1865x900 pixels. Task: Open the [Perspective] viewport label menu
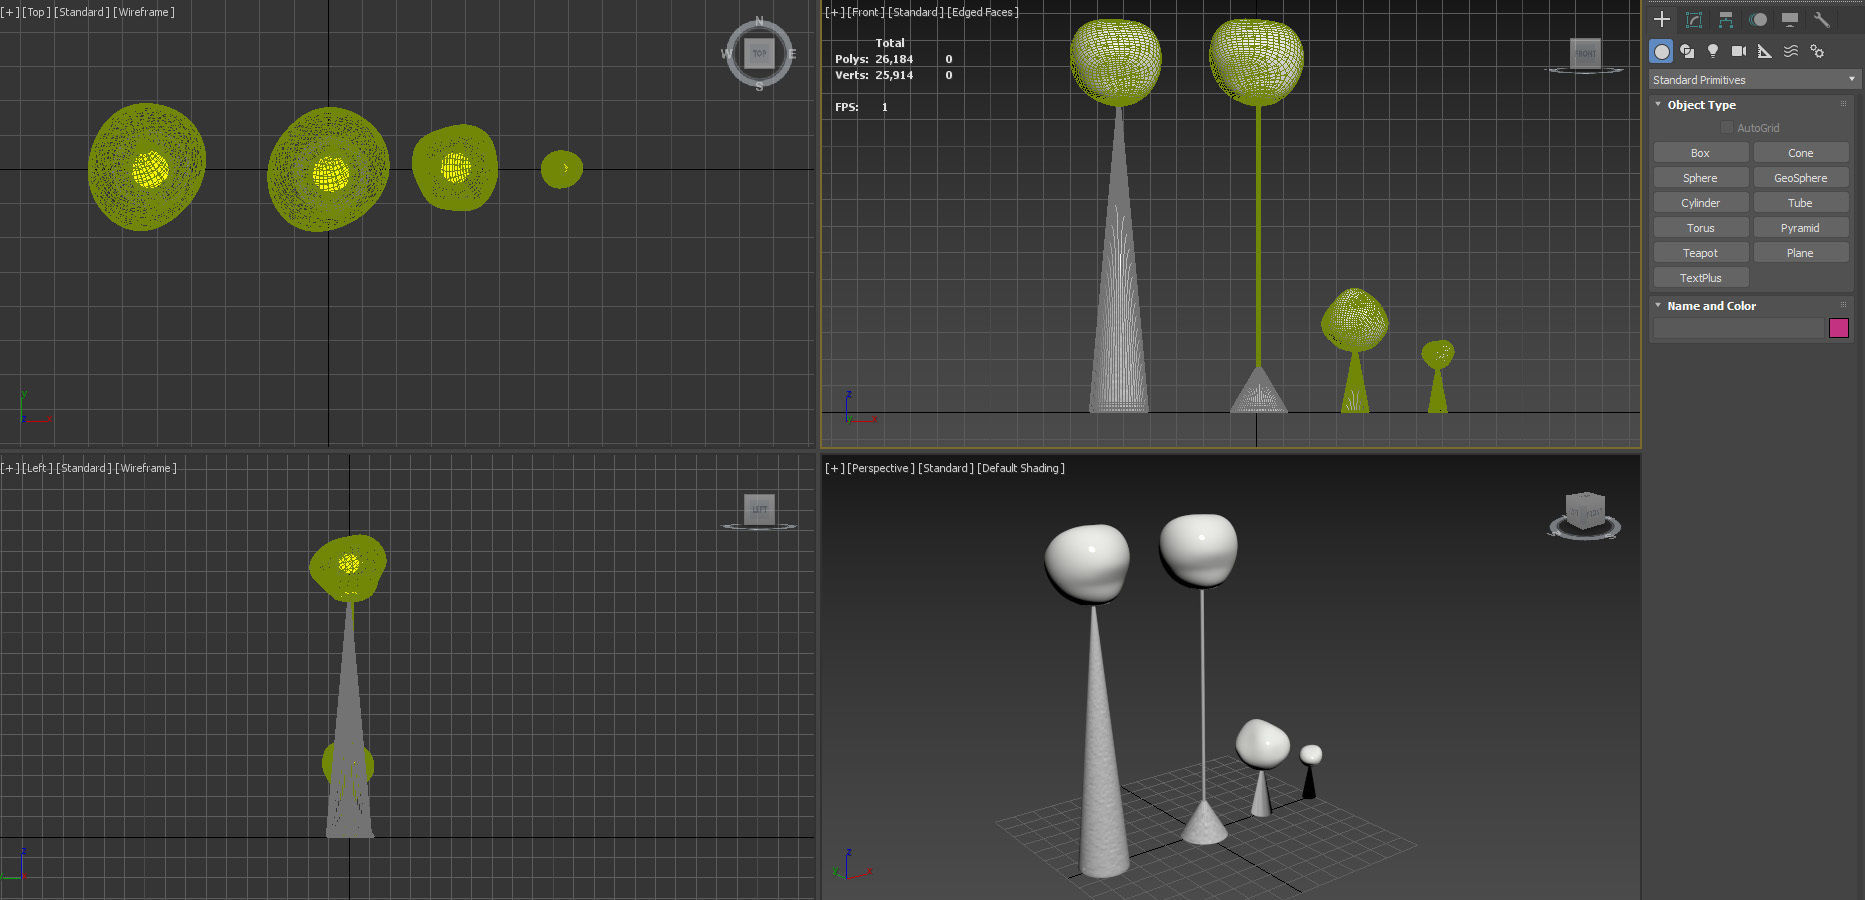click(x=881, y=468)
